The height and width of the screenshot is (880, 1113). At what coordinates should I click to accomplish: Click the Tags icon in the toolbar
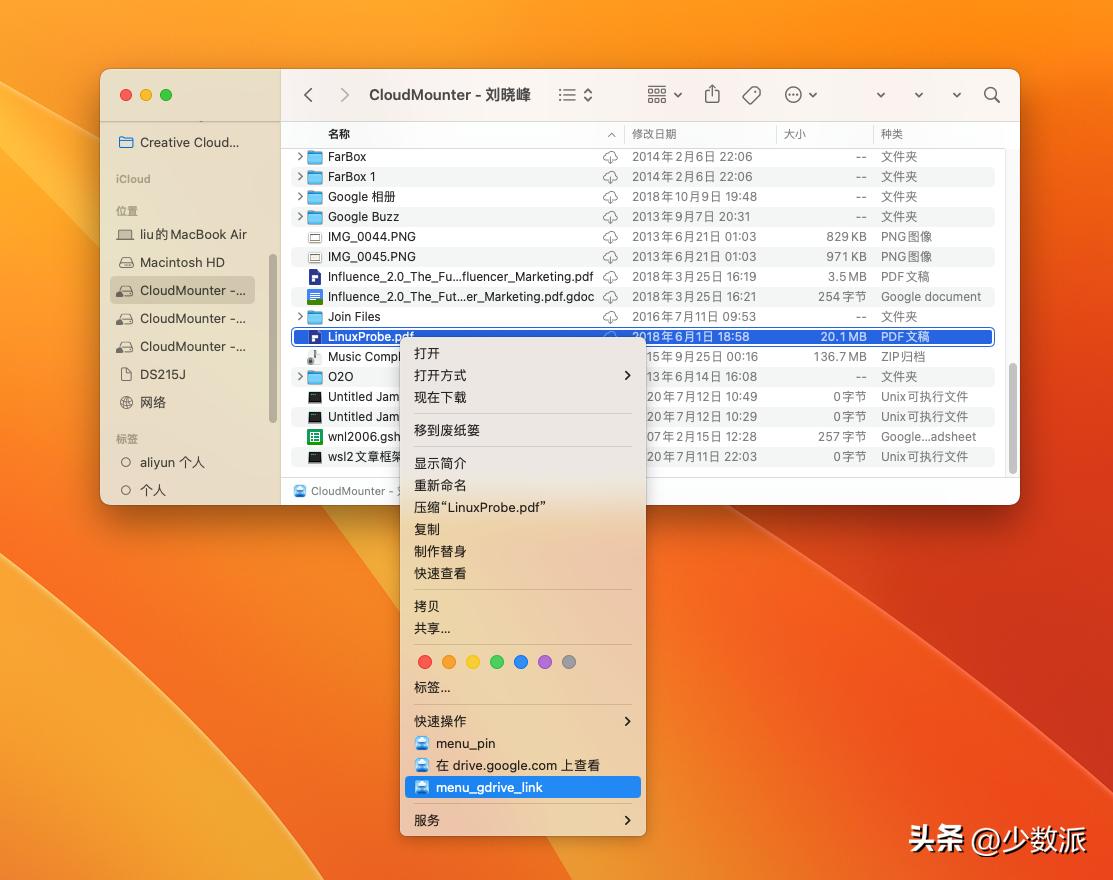point(751,94)
